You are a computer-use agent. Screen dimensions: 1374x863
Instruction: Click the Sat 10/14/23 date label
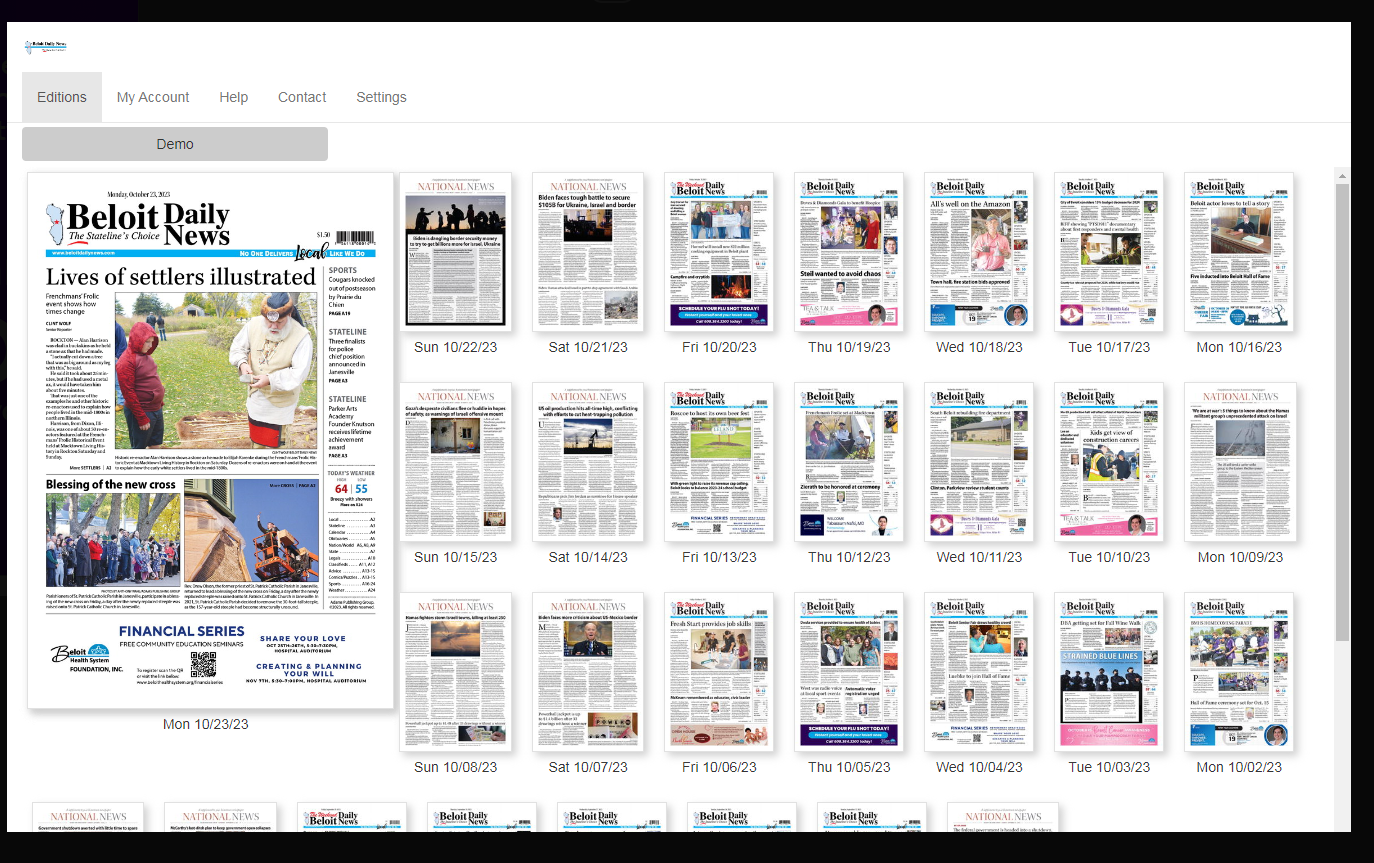click(x=588, y=557)
